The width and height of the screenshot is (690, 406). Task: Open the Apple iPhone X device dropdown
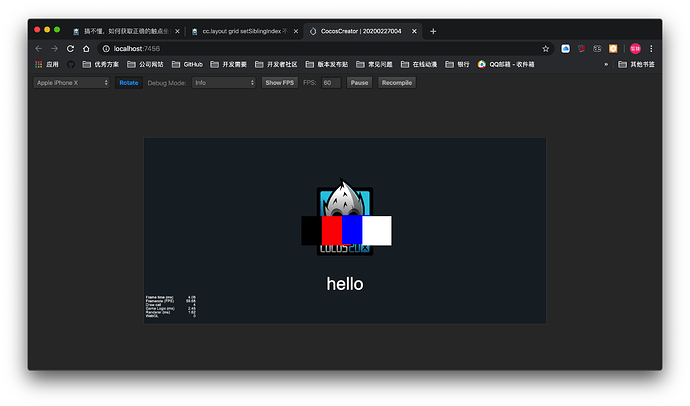(x=71, y=83)
